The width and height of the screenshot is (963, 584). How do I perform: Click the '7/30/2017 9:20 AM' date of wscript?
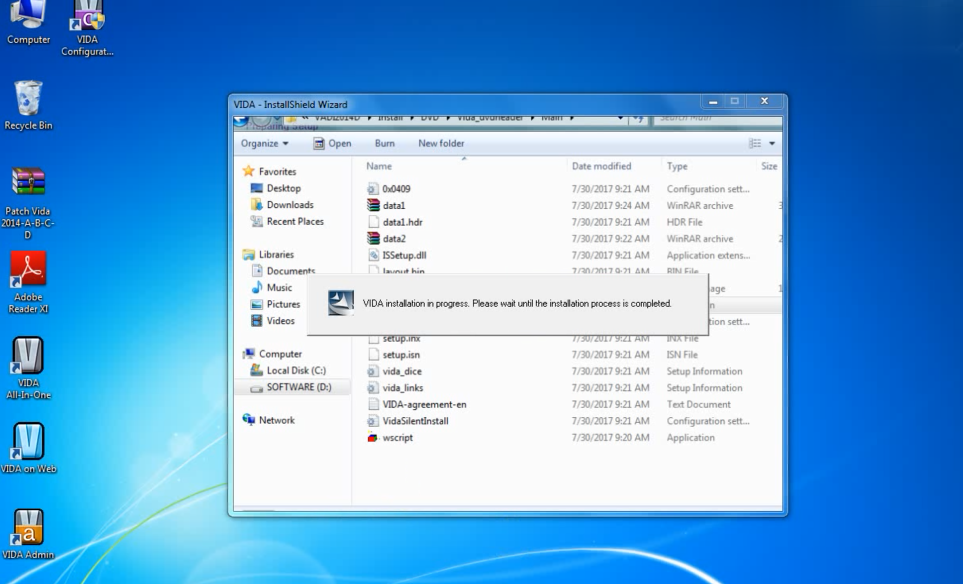[x=610, y=437]
